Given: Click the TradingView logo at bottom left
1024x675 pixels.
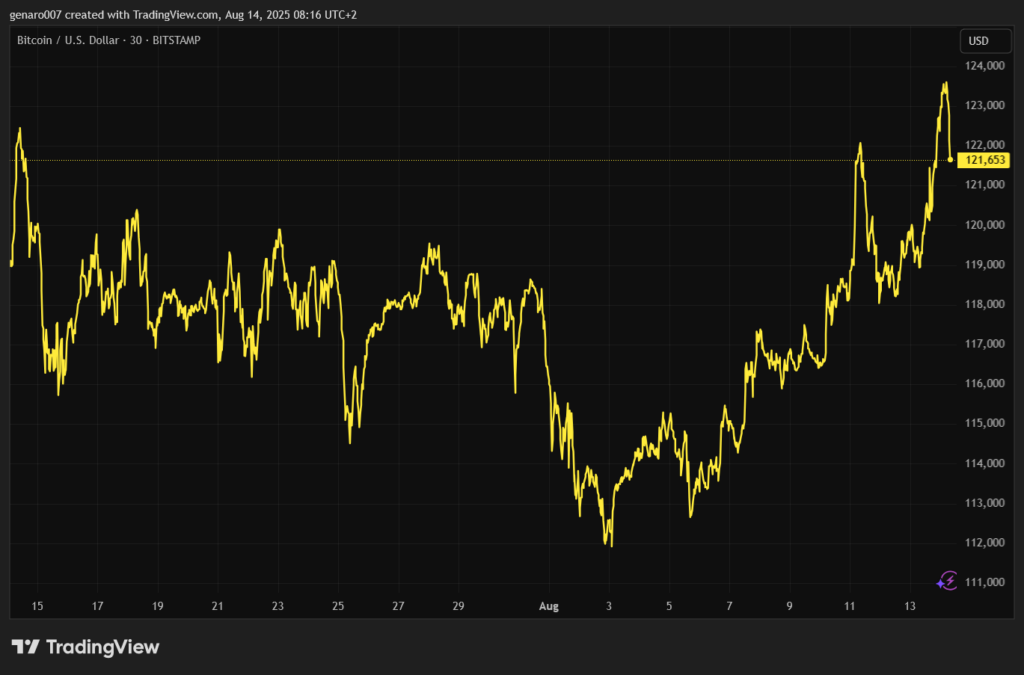Looking at the screenshot, I should (x=85, y=647).
